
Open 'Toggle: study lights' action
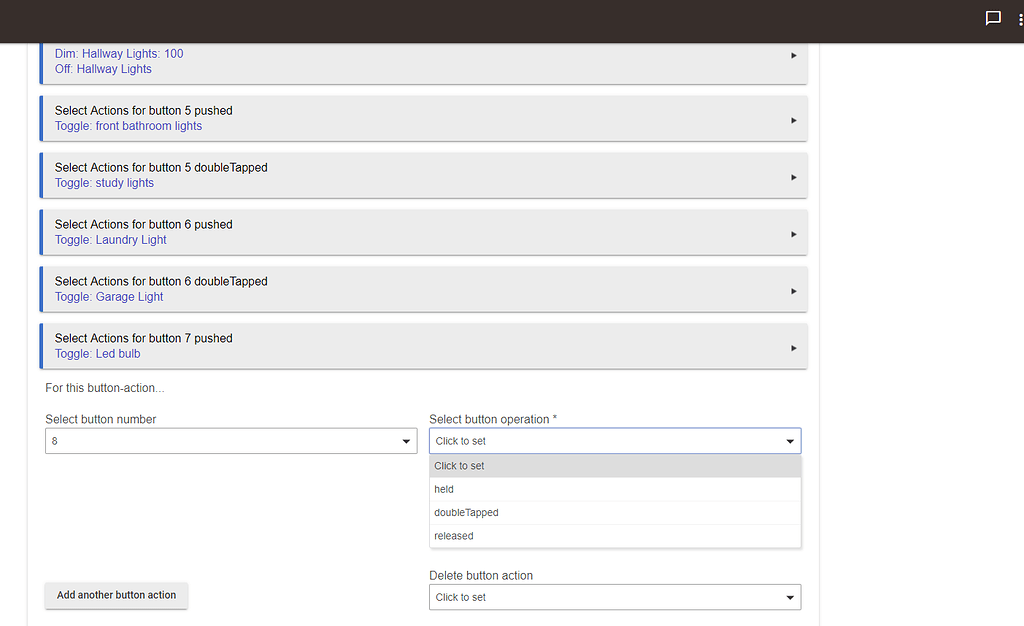tap(104, 183)
